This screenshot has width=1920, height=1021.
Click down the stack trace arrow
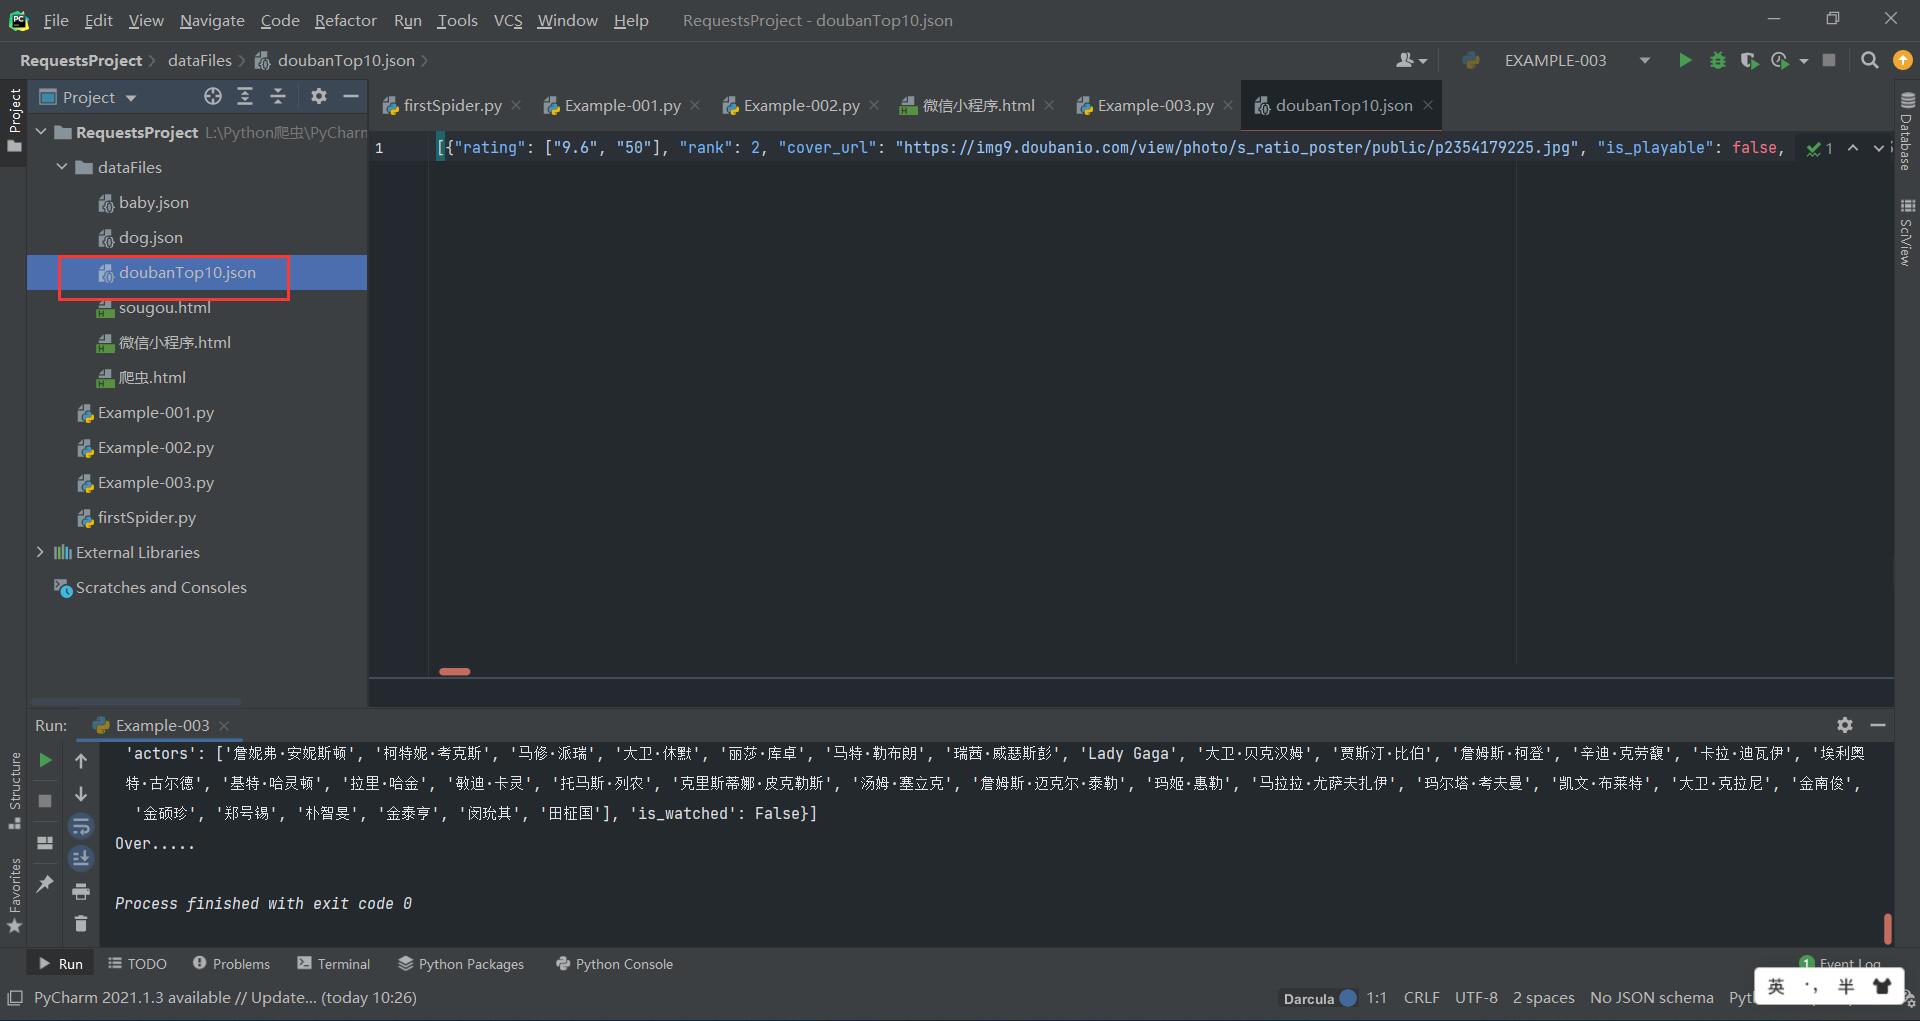coord(81,794)
